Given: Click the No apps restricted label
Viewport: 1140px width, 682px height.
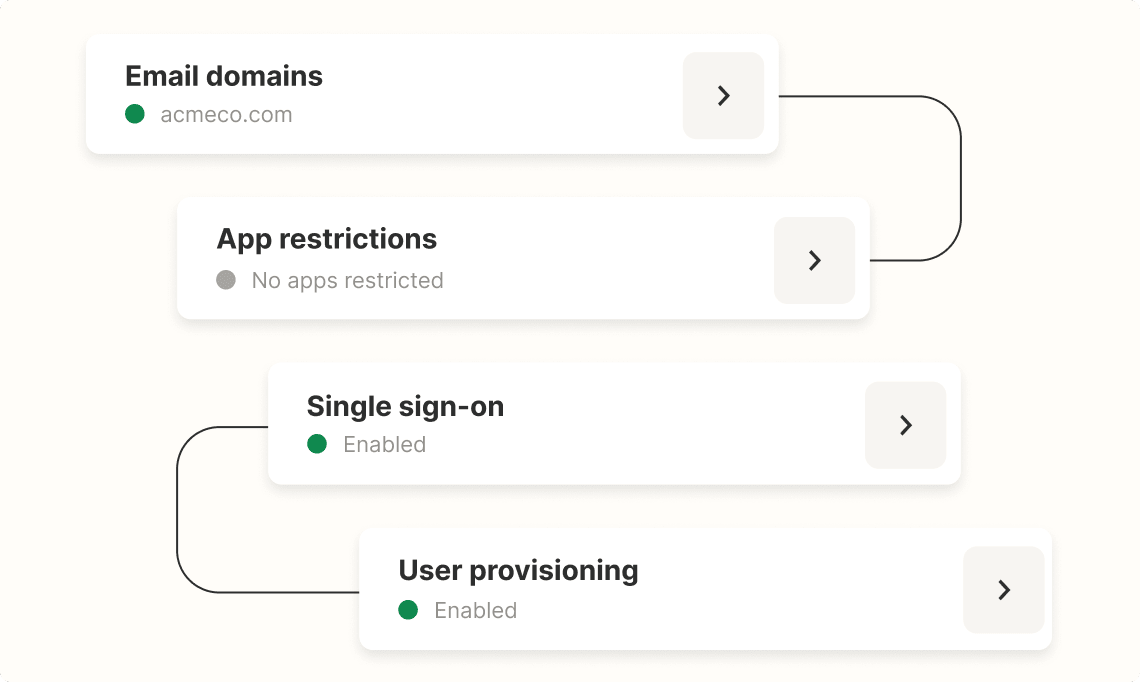Looking at the screenshot, I should [x=345, y=280].
